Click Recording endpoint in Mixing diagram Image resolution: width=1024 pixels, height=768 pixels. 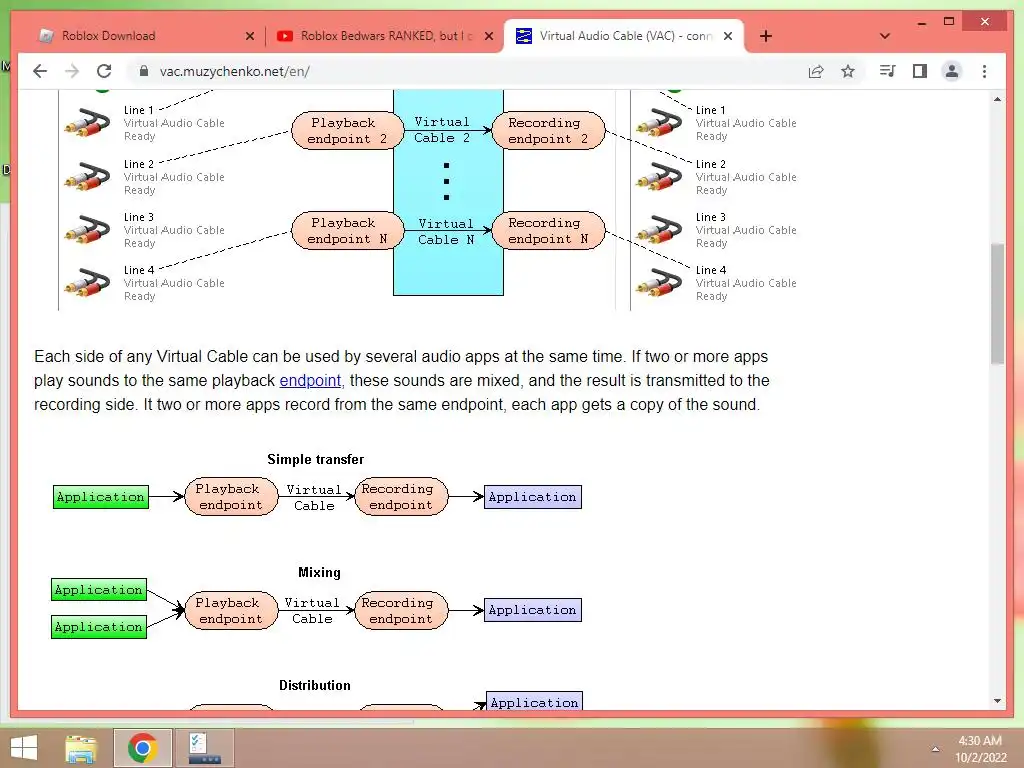pos(401,611)
